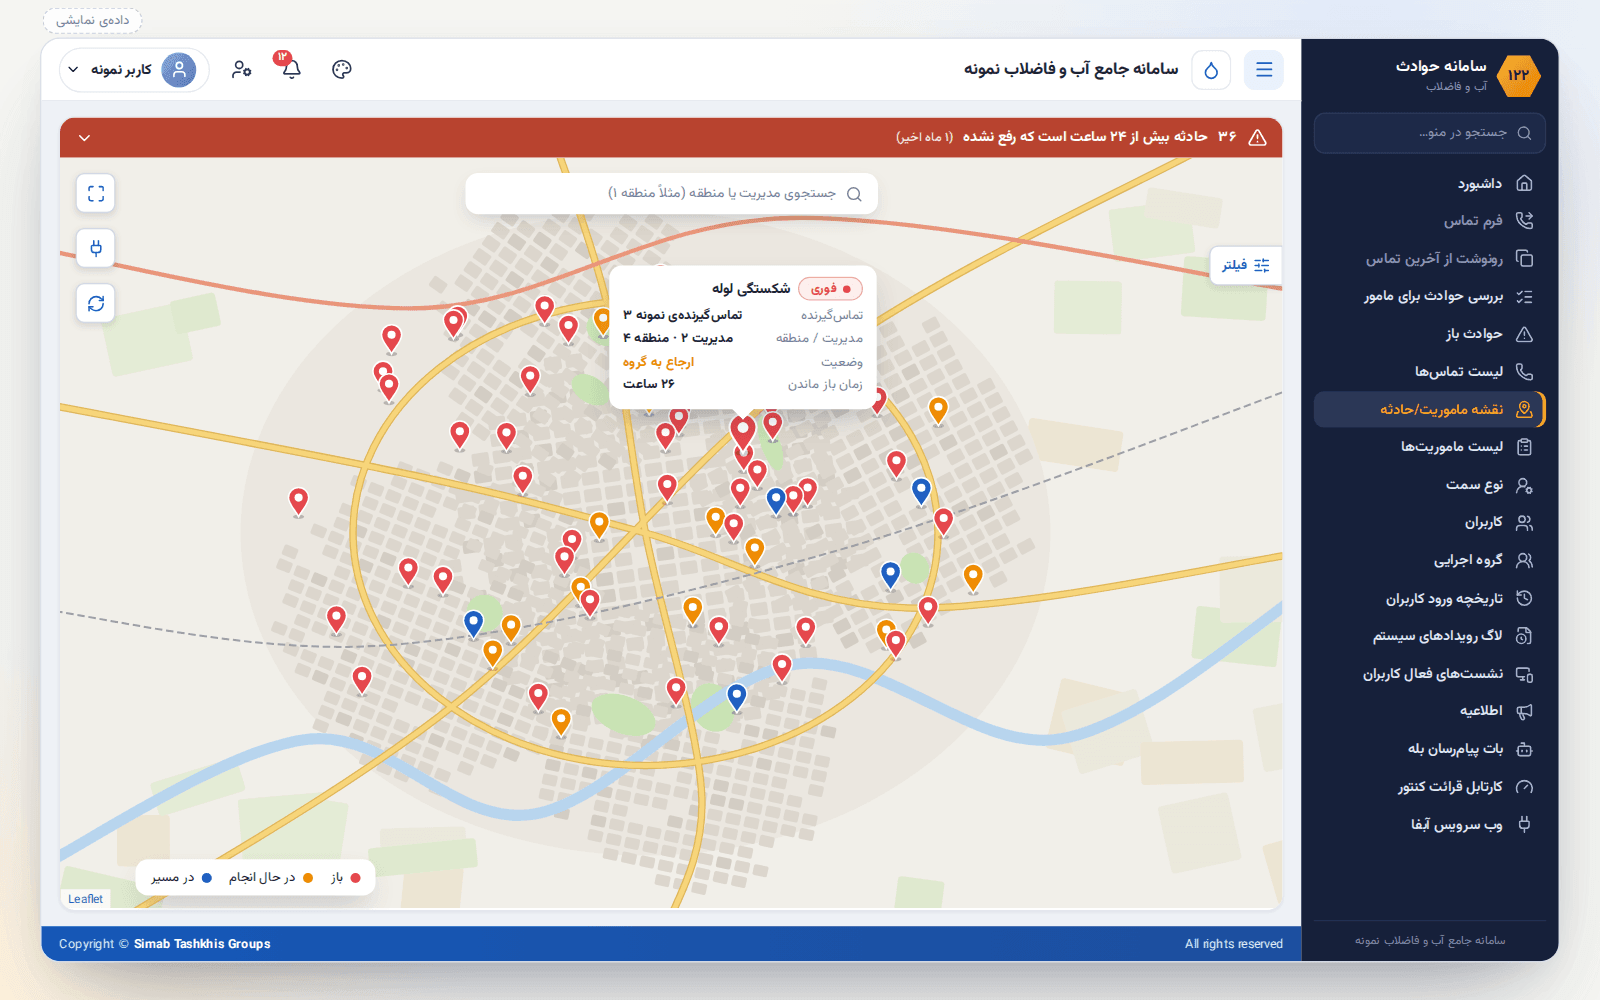Open the theme palette icon
Image resolution: width=1600 pixels, height=1000 pixels.
tap(342, 69)
